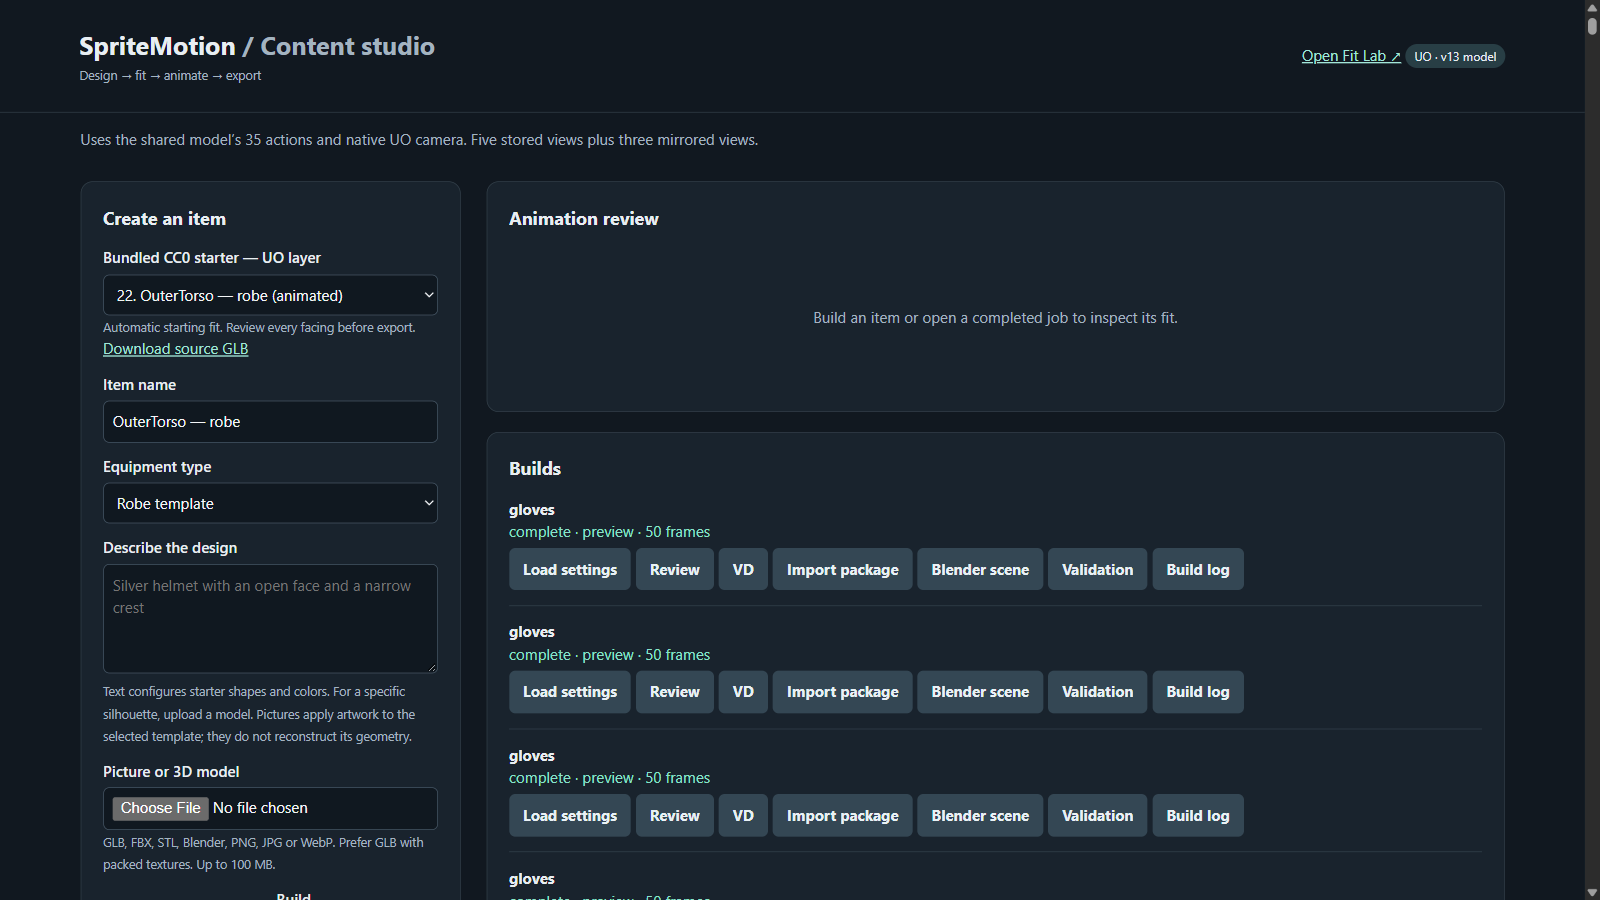1600x900 pixels.
Task: Click VD on the second gloves build
Action: (x=743, y=692)
